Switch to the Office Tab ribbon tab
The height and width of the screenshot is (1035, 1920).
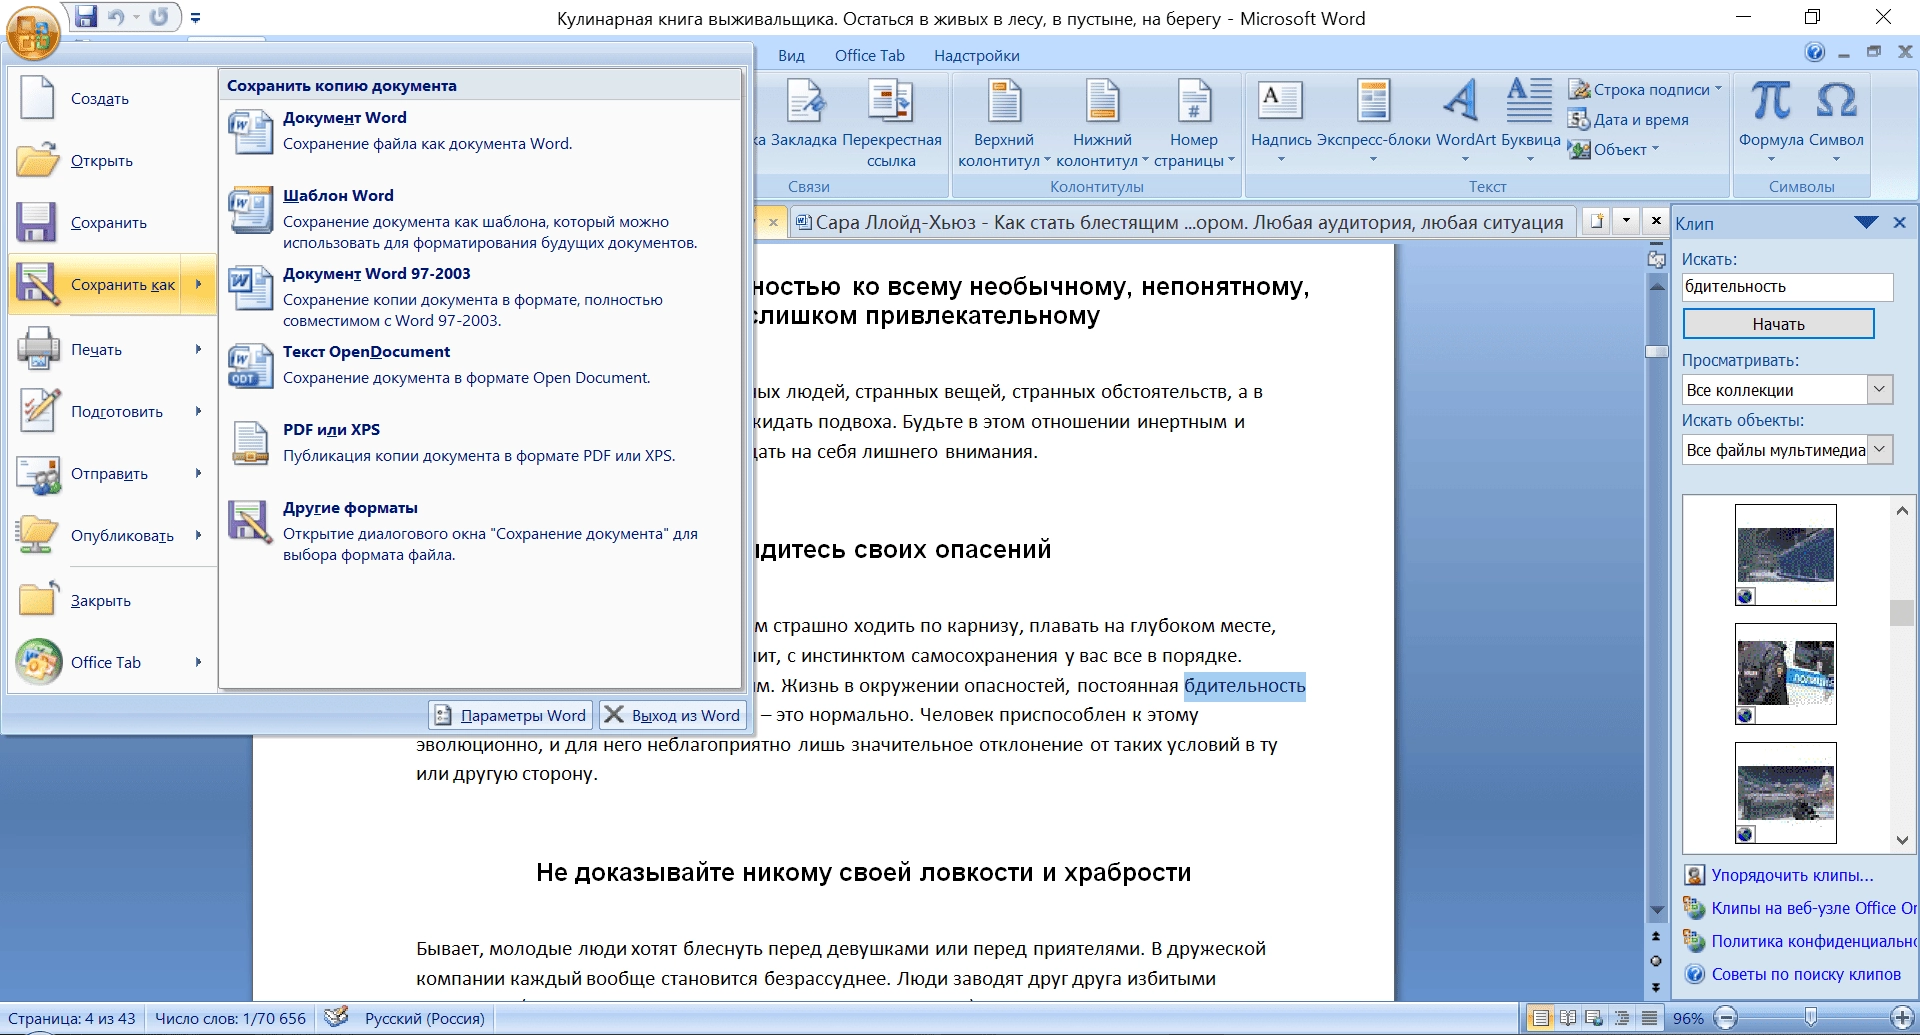pos(869,56)
